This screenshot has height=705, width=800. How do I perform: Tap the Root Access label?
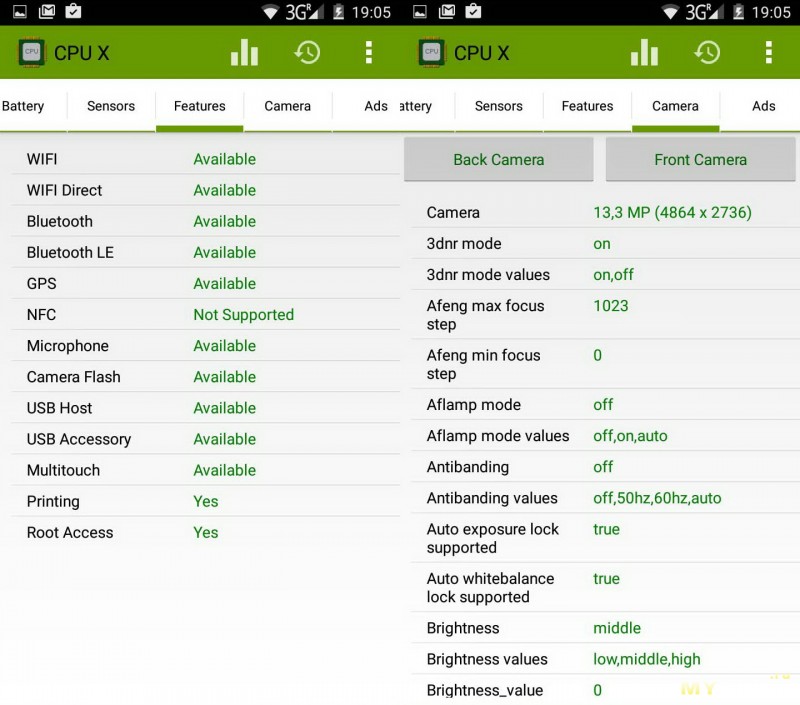coord(70,533)
